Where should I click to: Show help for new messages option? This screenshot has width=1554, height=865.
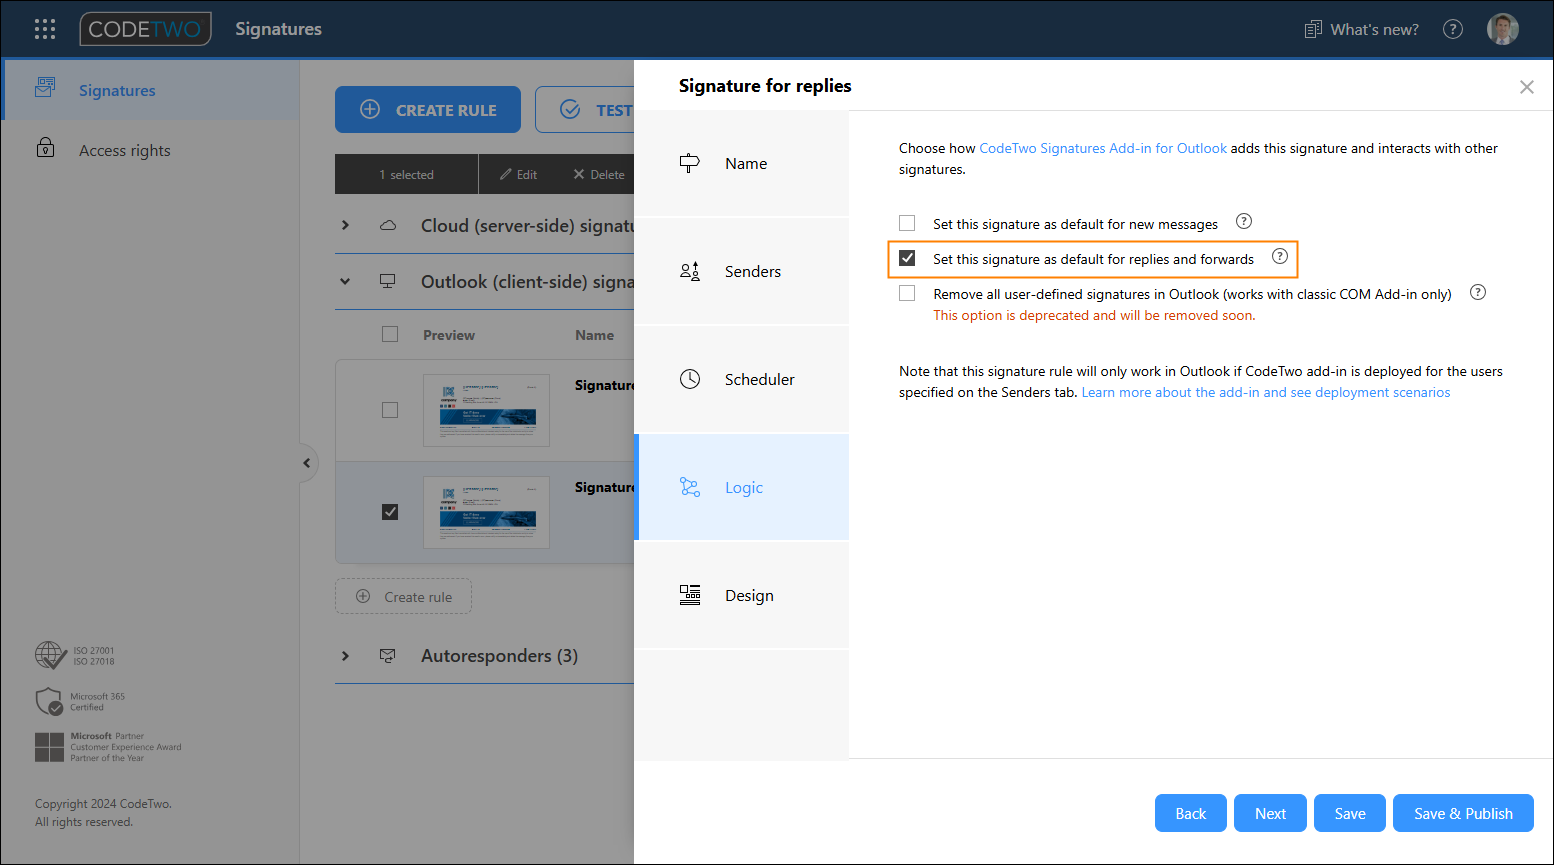(1244, 221)
